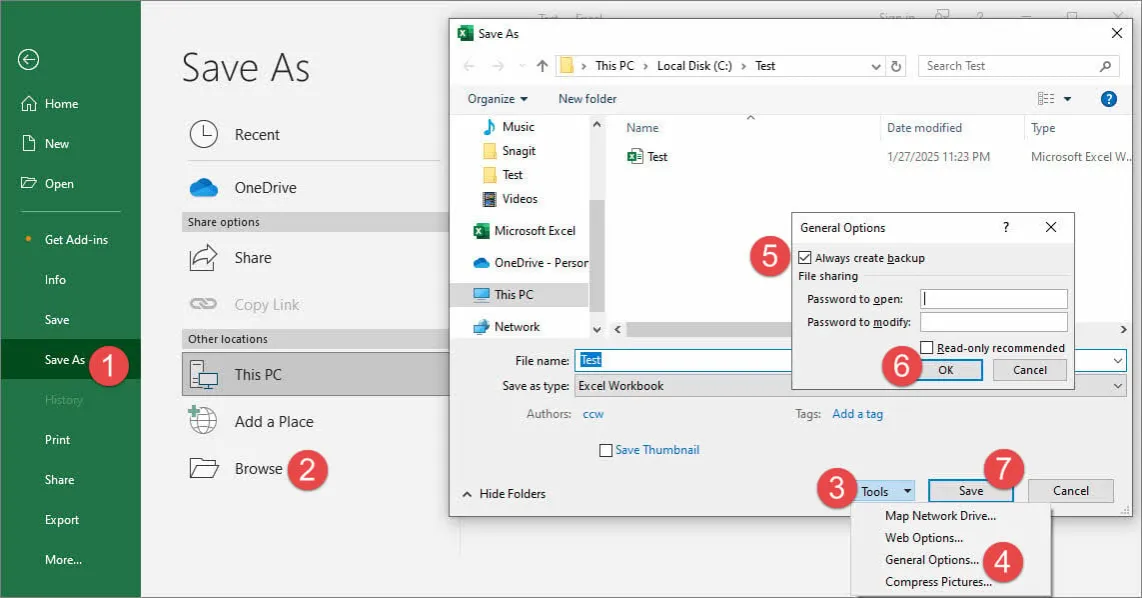Viewport: 1142px width, 598px height.
Task: Click the back arrow in Excel backstage
Action: [28, 60]
